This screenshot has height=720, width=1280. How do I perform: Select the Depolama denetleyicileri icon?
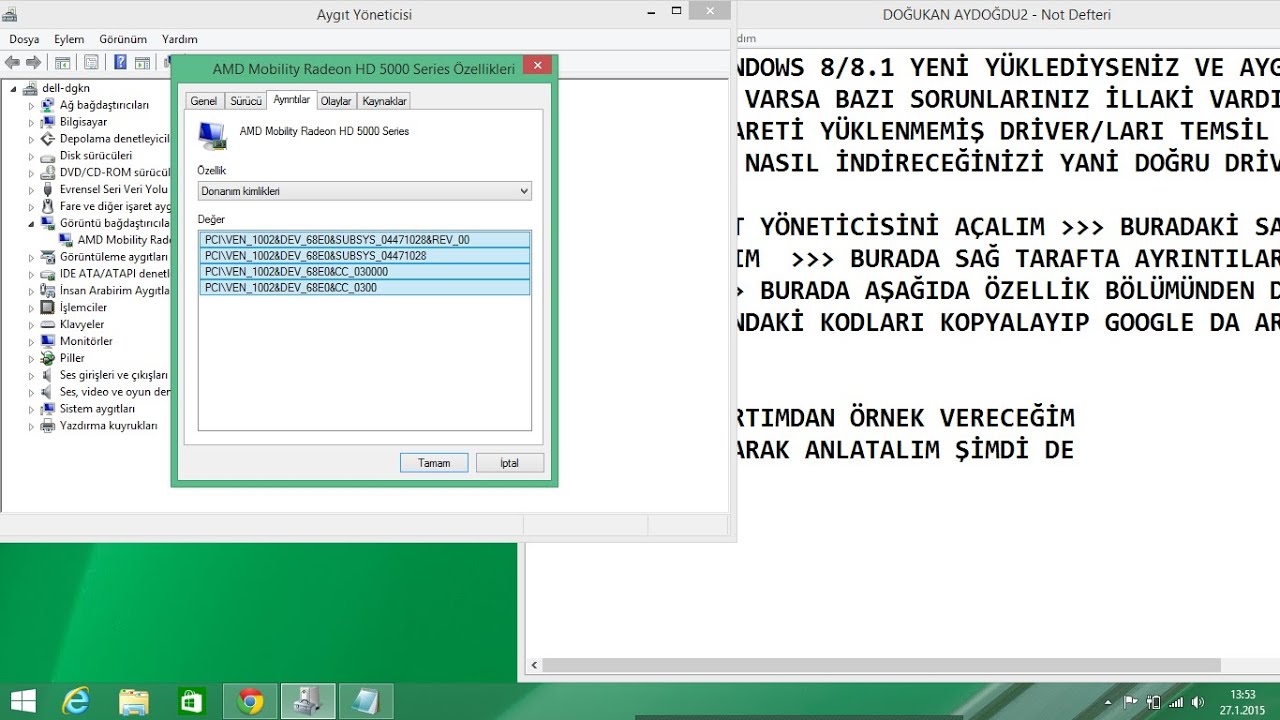(x=48, y=139)
